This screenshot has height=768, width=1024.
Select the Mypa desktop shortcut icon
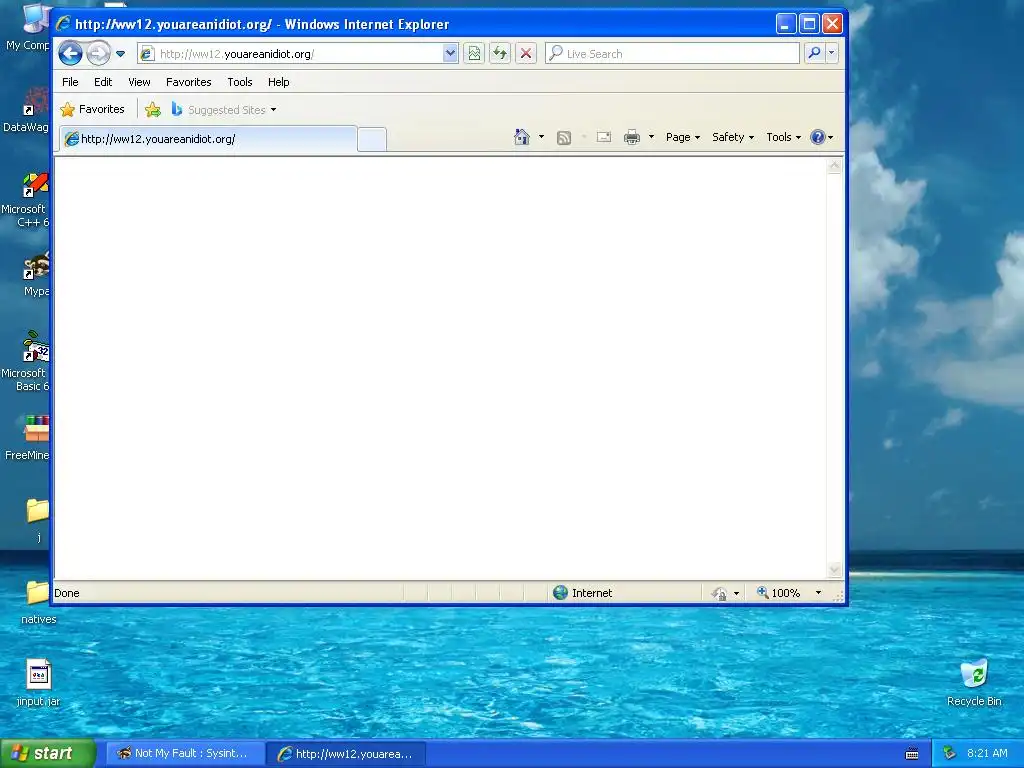click(x=36, y=274)
